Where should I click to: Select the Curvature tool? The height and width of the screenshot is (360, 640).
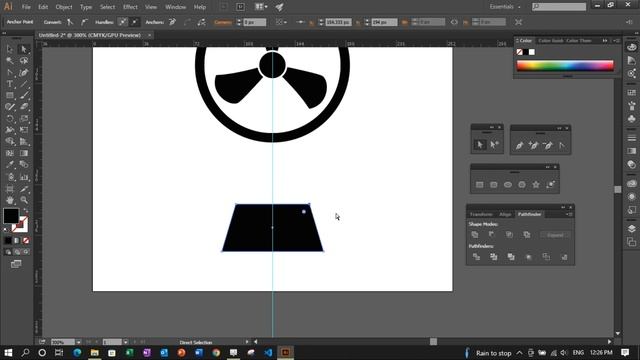(x=24, y=73)
